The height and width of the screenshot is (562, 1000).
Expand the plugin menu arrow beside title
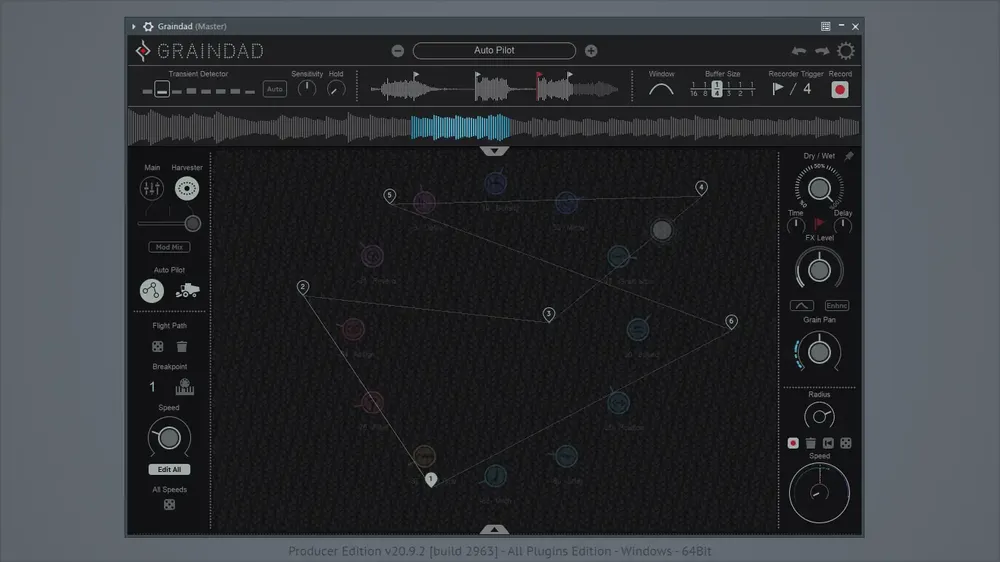coord(133,26)
